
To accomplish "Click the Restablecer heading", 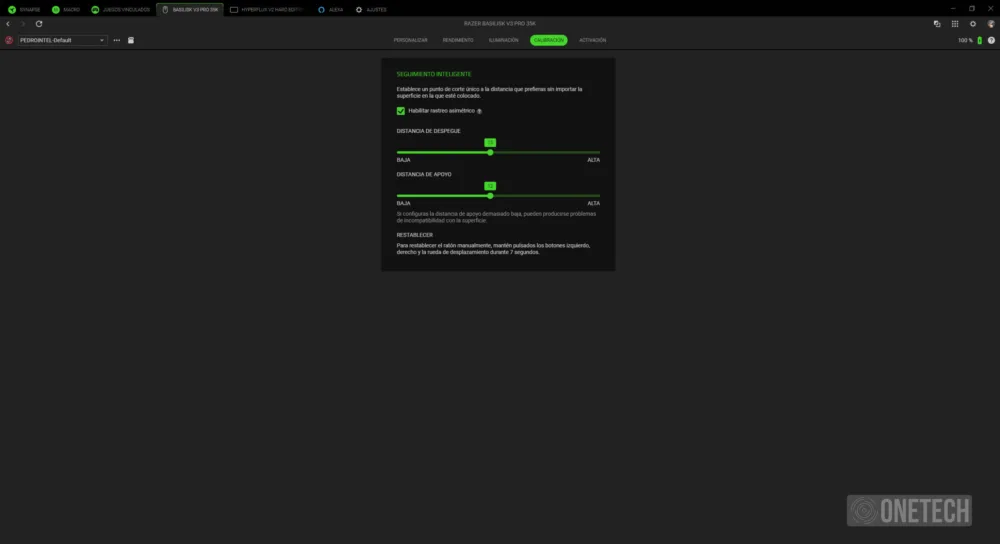I will coord(415,235).
